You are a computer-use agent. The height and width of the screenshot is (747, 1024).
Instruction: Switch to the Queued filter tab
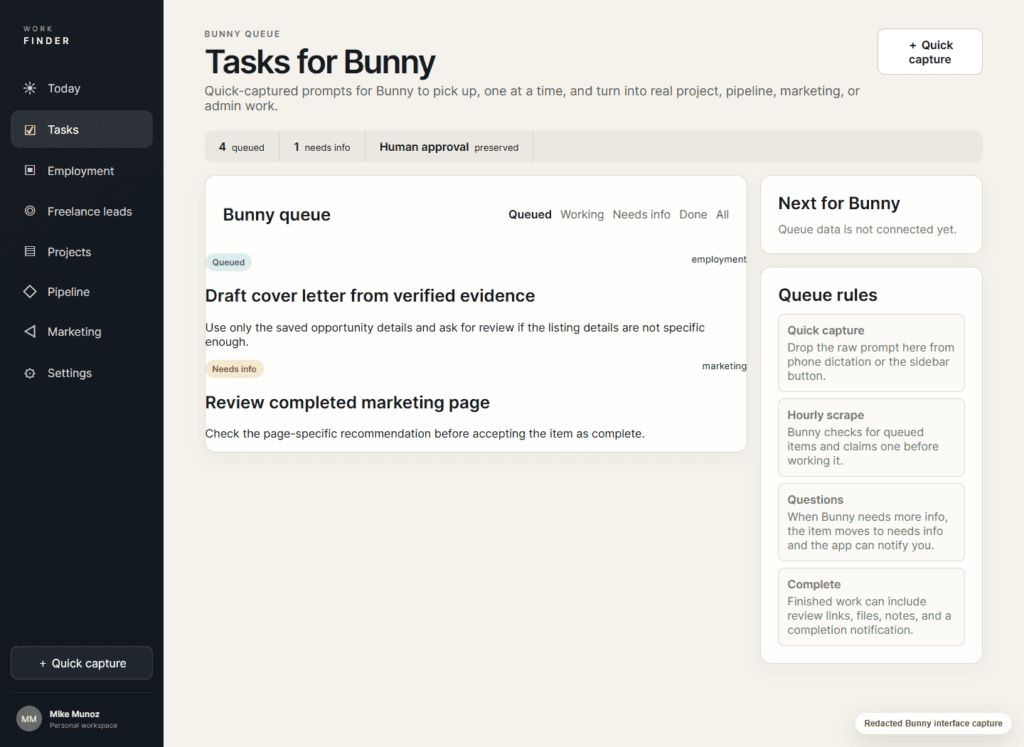click(530, 214)
